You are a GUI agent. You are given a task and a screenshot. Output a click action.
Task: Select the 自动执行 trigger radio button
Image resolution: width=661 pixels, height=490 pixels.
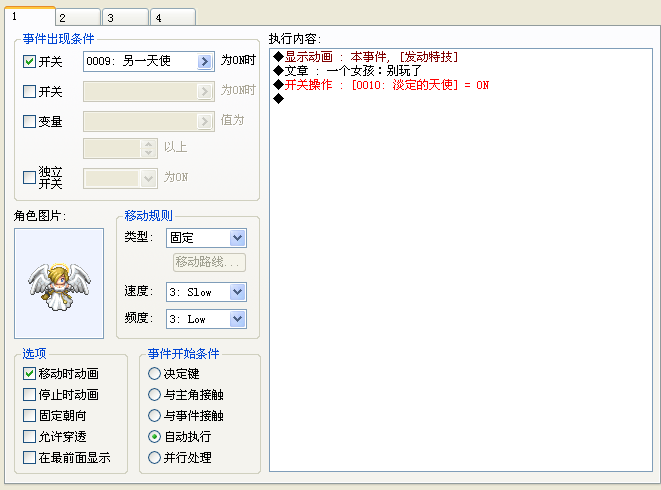point(154,436)
